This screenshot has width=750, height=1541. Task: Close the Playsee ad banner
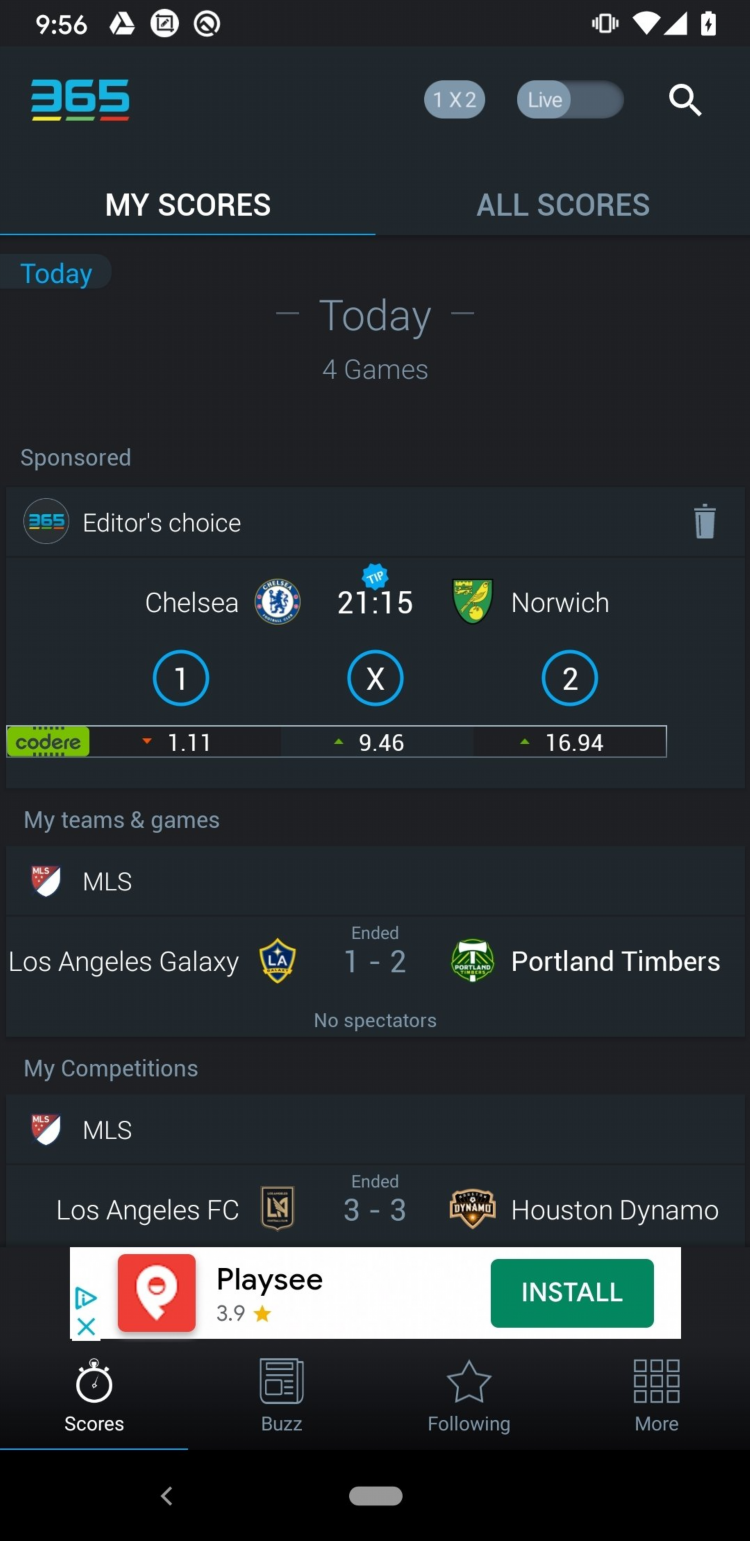[87, 1326]
